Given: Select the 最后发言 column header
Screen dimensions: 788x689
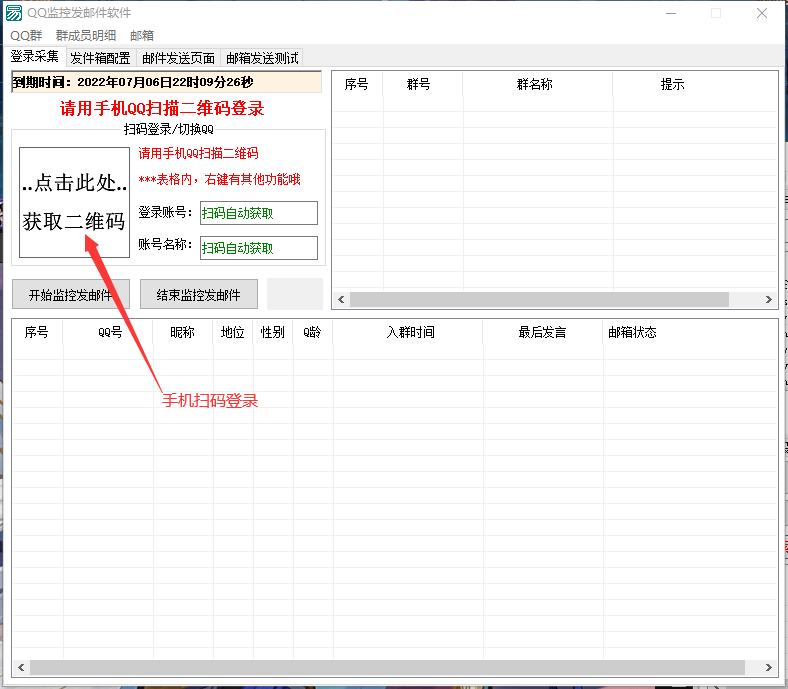Looking at the screenshot, I should click(x=543, y=332).
